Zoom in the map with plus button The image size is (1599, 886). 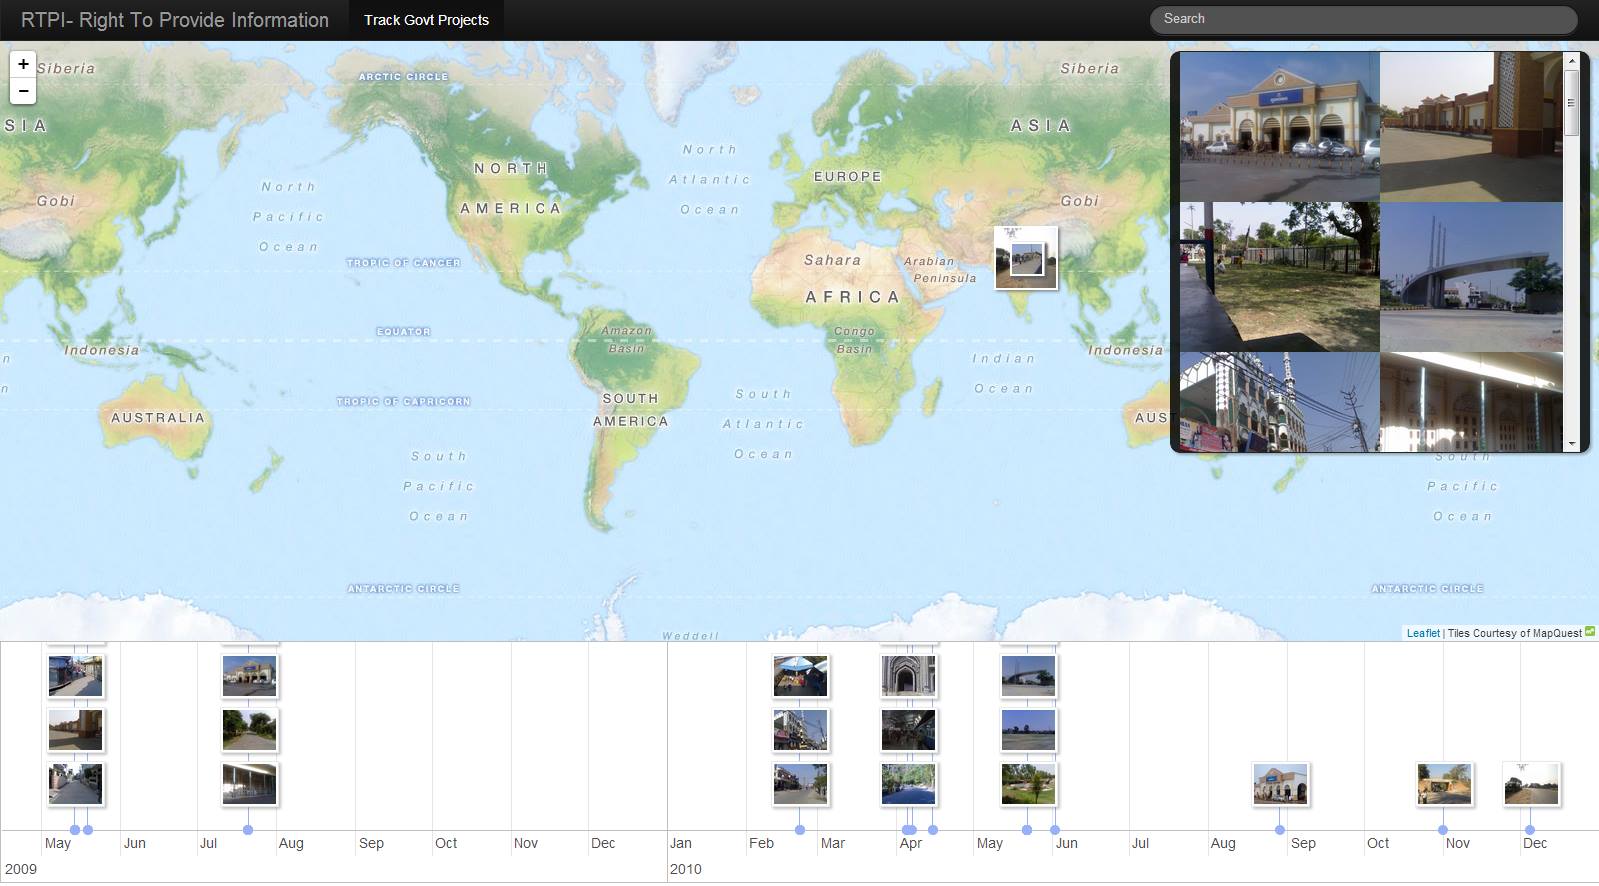(23, 64)
